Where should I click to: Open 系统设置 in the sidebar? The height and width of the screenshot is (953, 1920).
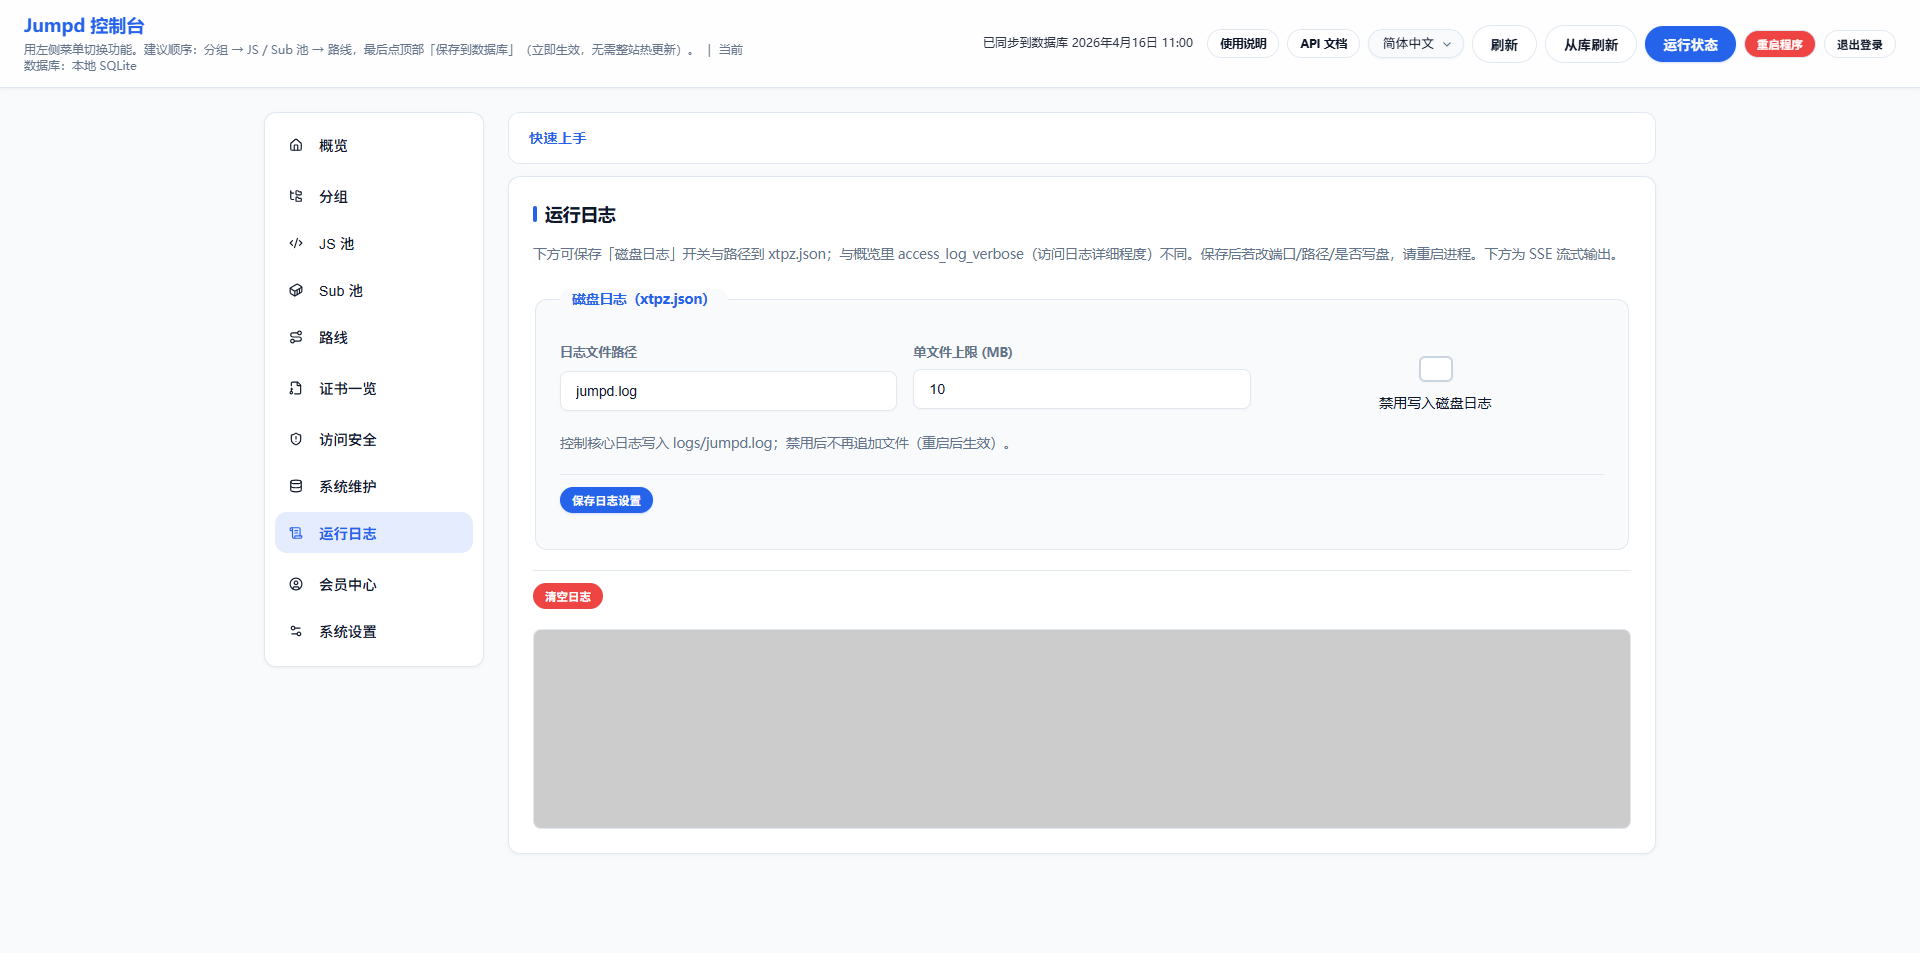[x=347, y=631]
